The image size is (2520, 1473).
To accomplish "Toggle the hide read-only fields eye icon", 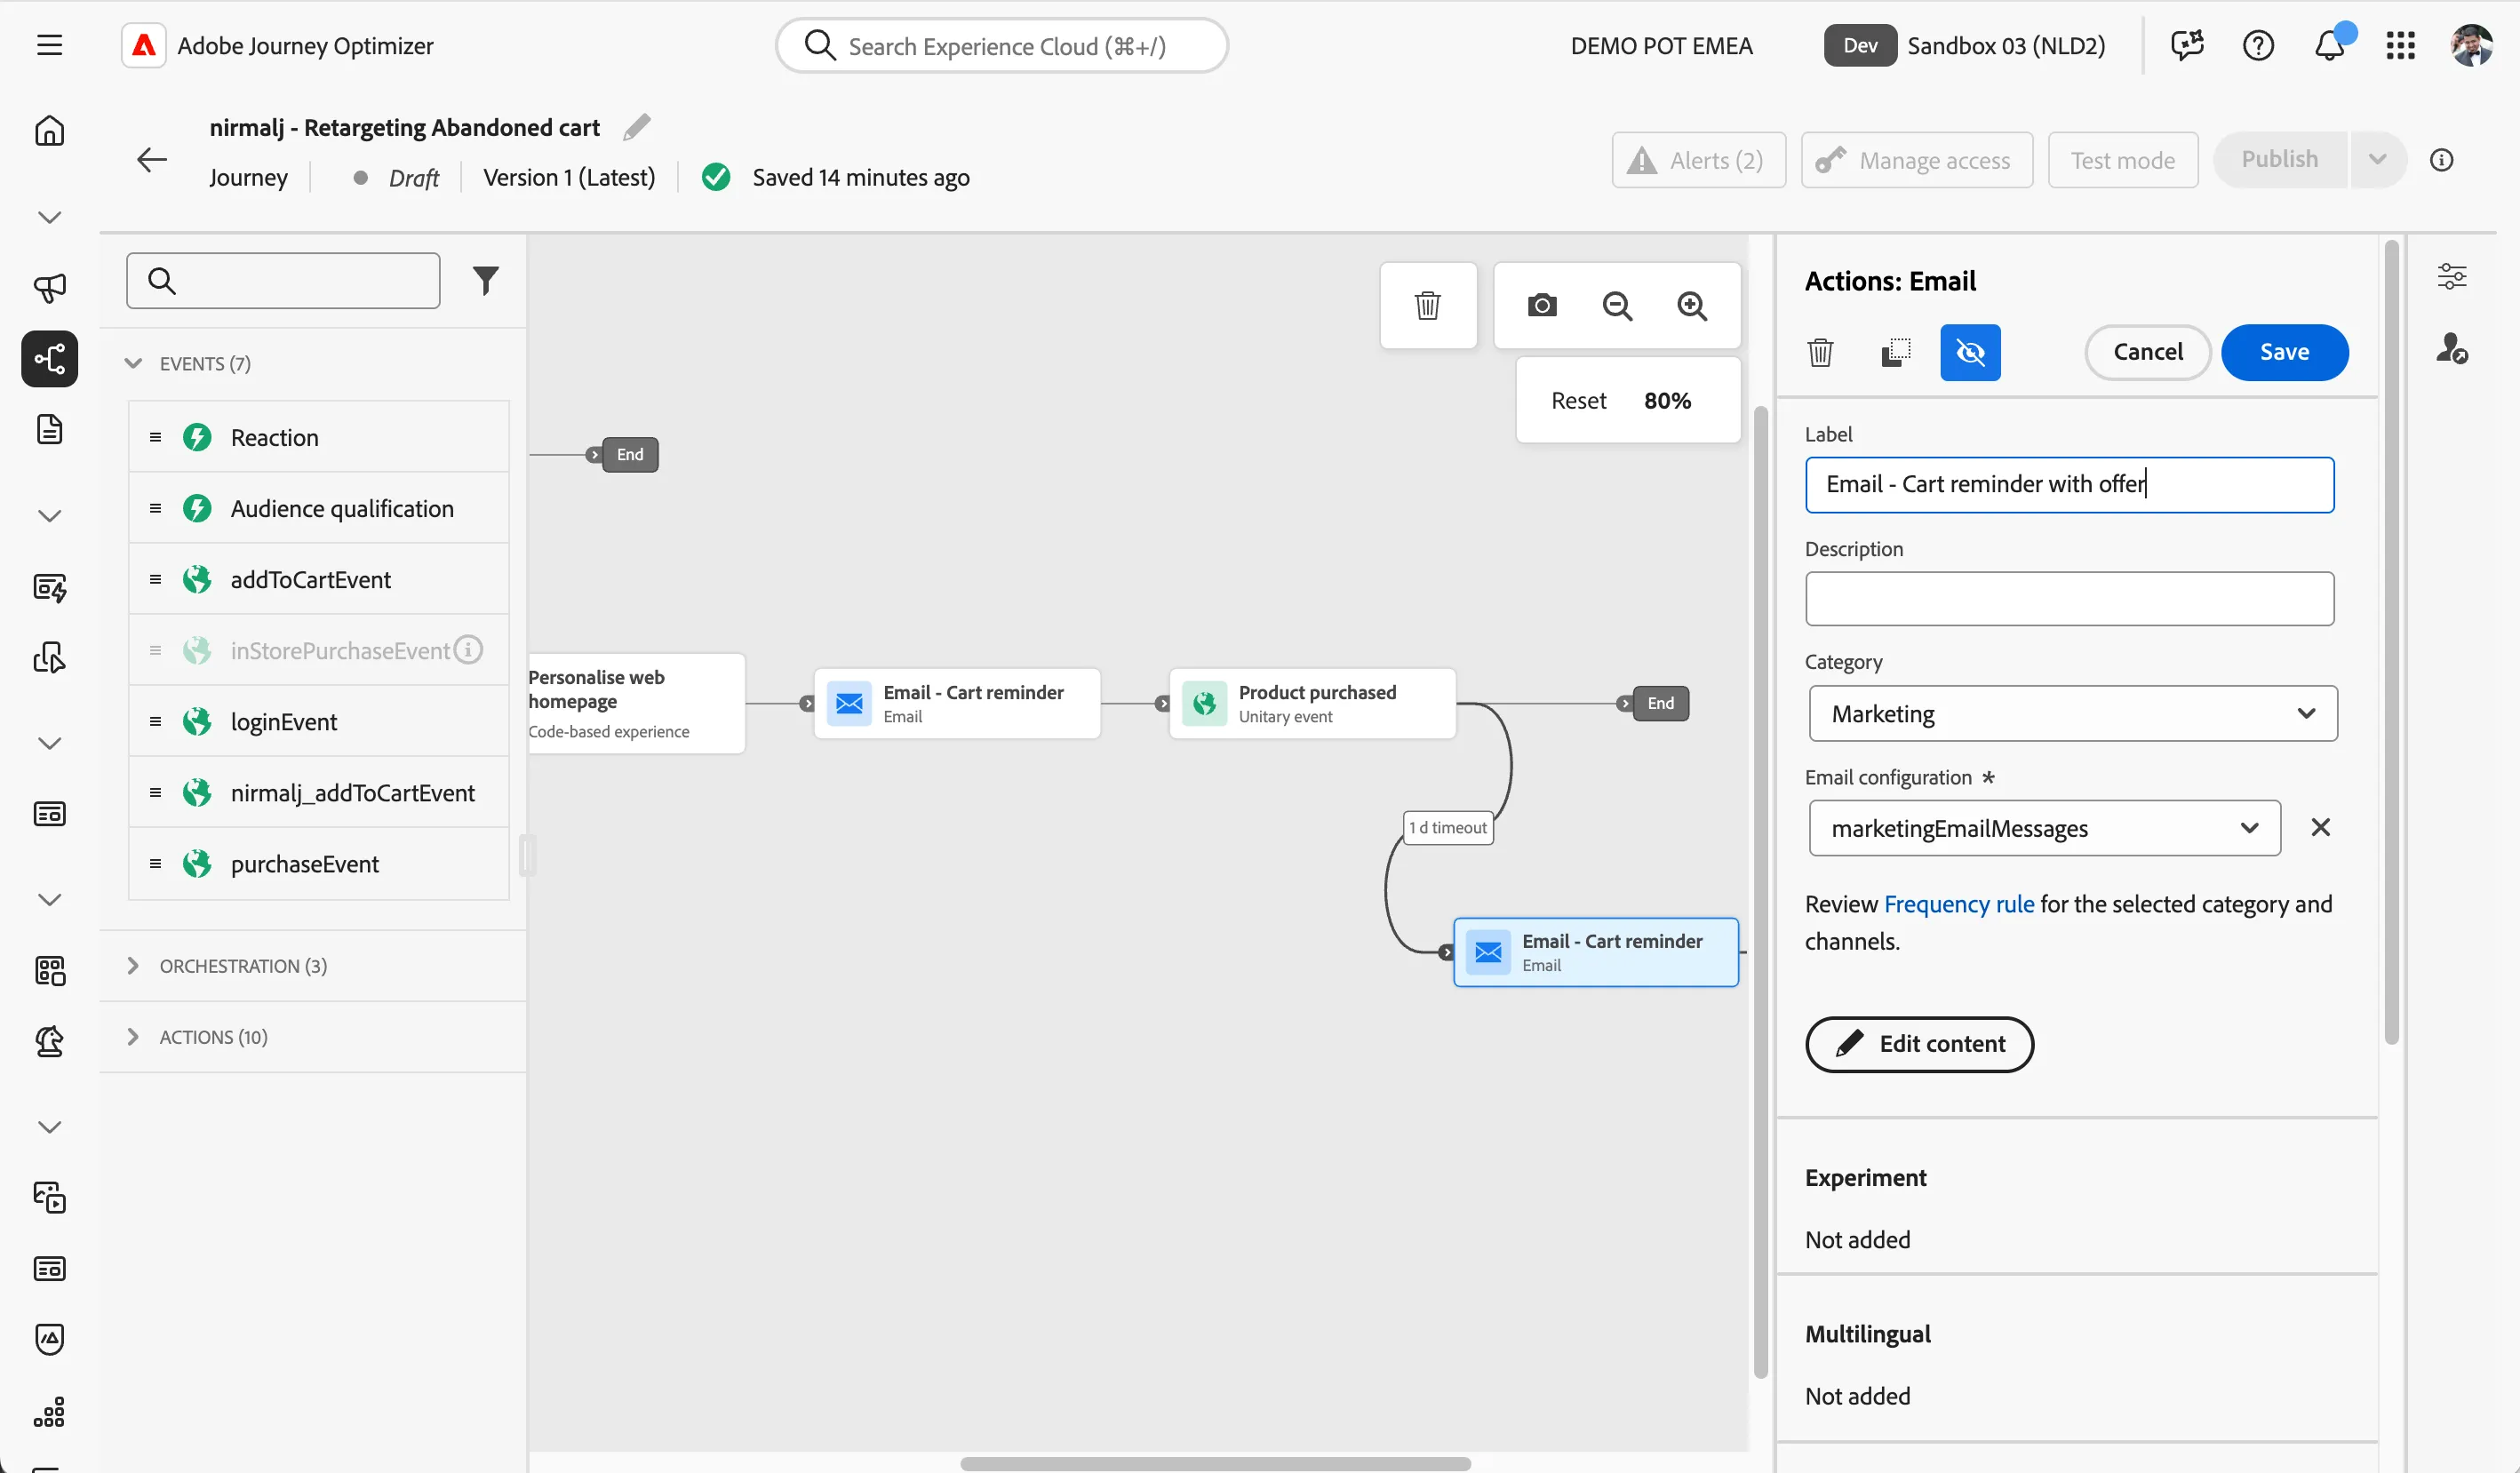I will click(1970, 352).
